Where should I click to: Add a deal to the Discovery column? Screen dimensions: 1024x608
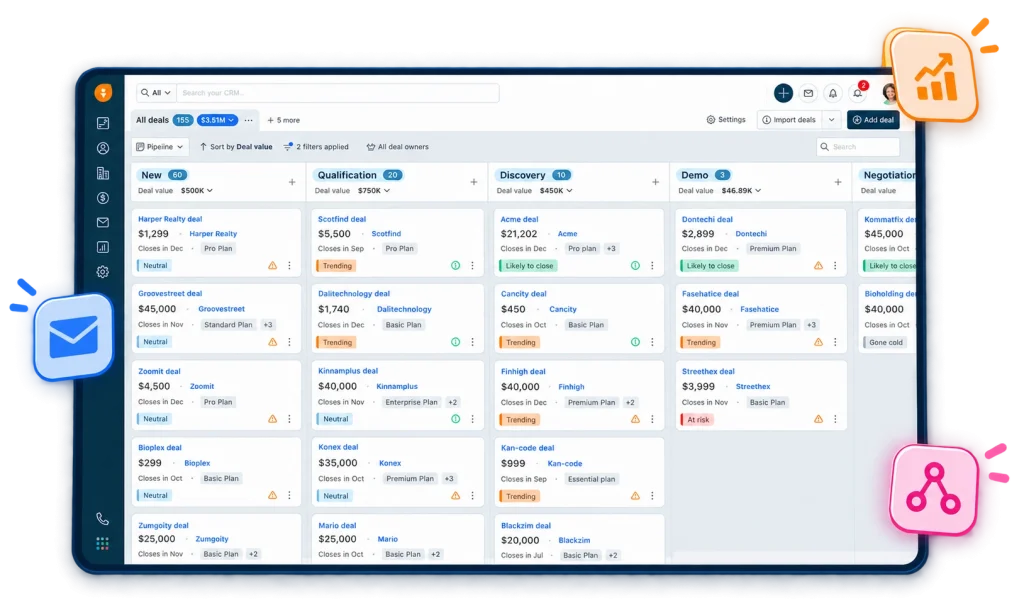point(655,182)
